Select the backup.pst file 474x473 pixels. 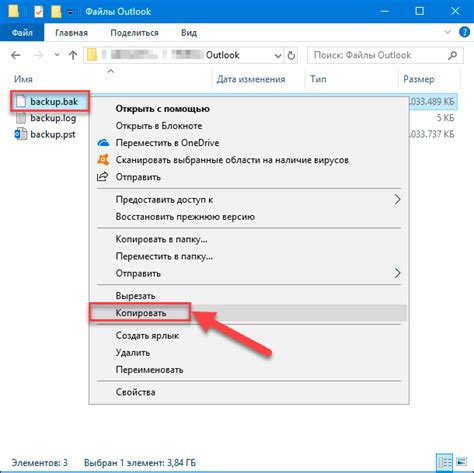(x=53, y=134)
